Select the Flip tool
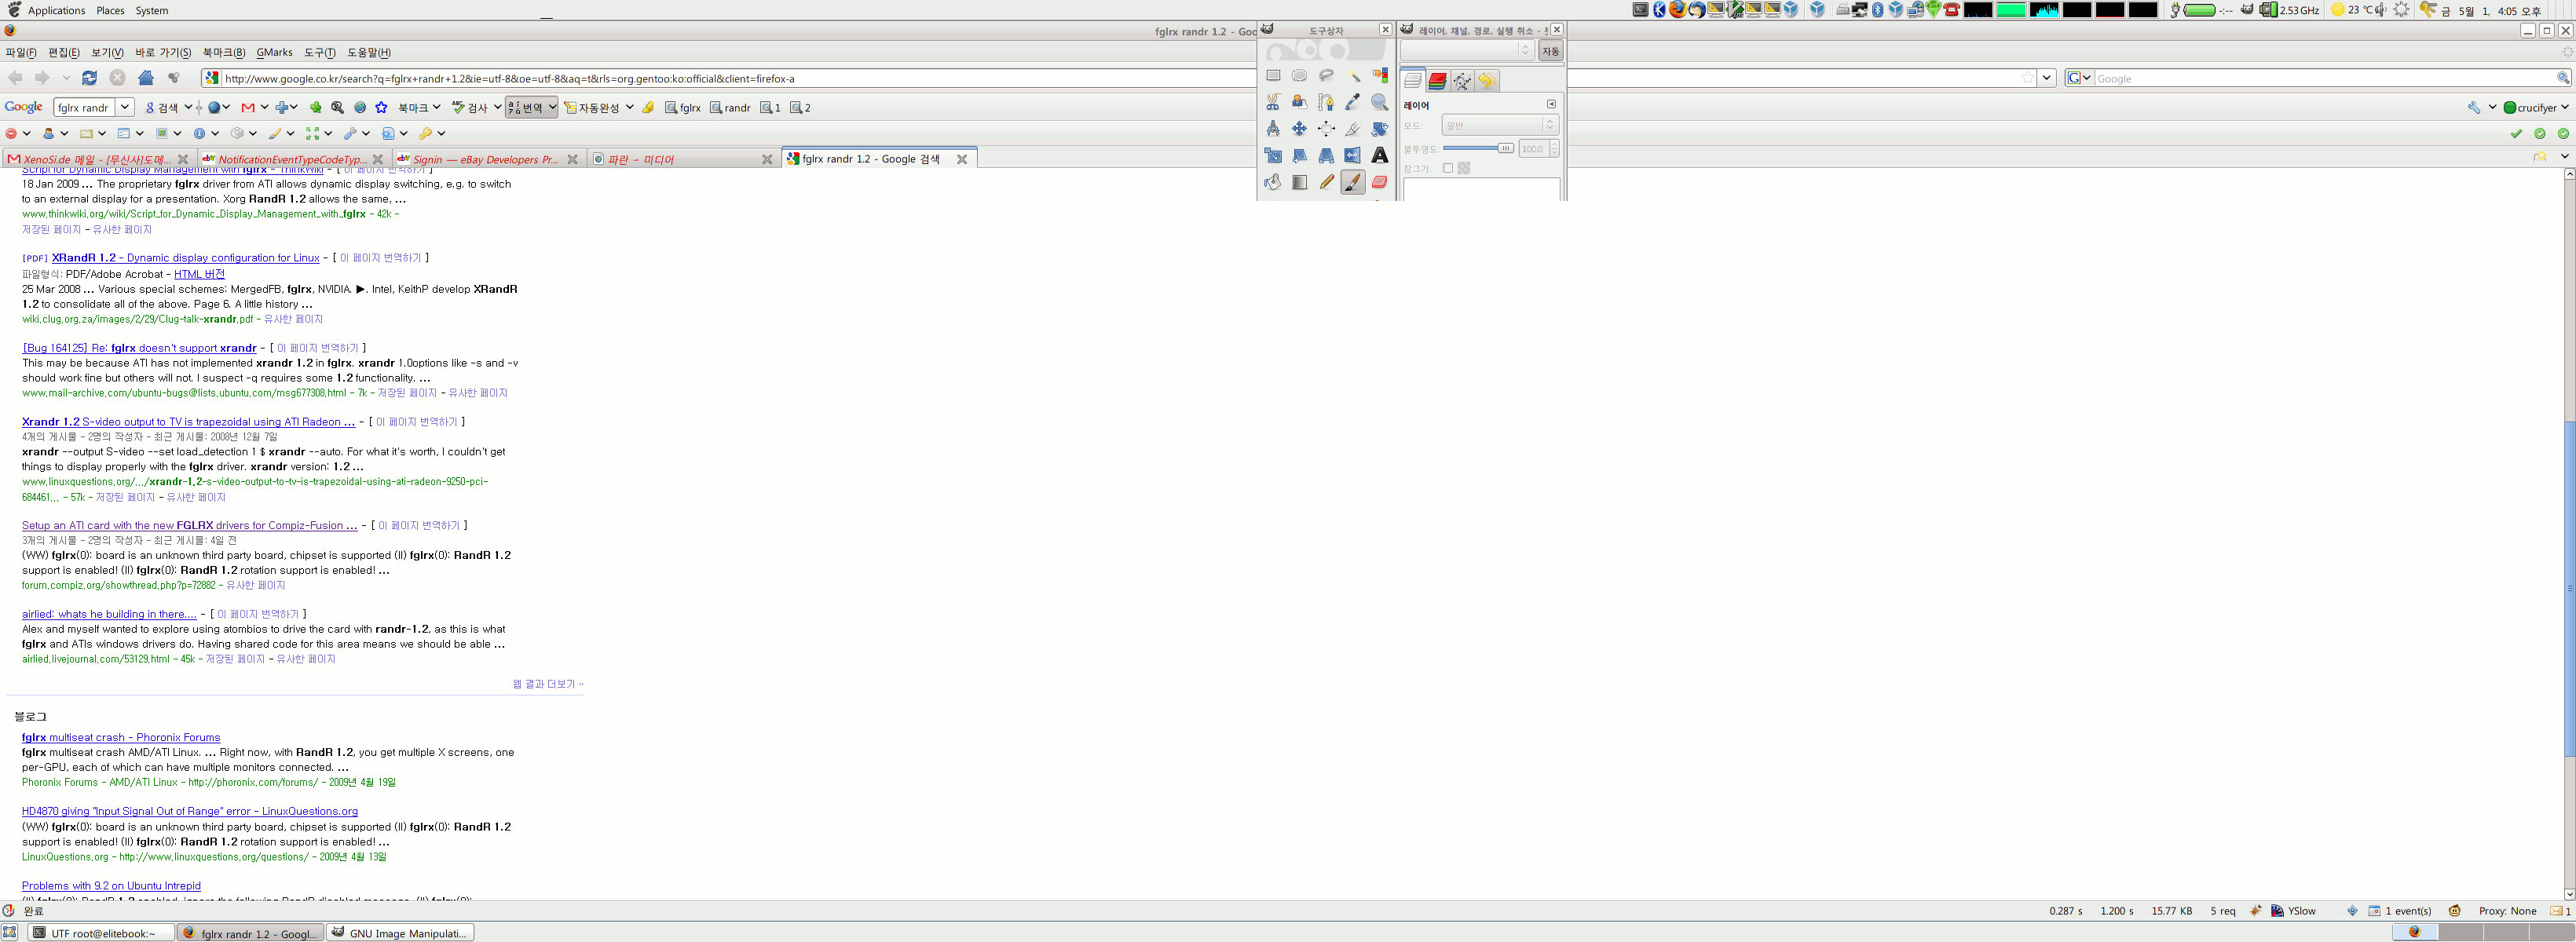Image resolution: width=2576 pixels, height=942 pixels. [x=1353, y=155]
